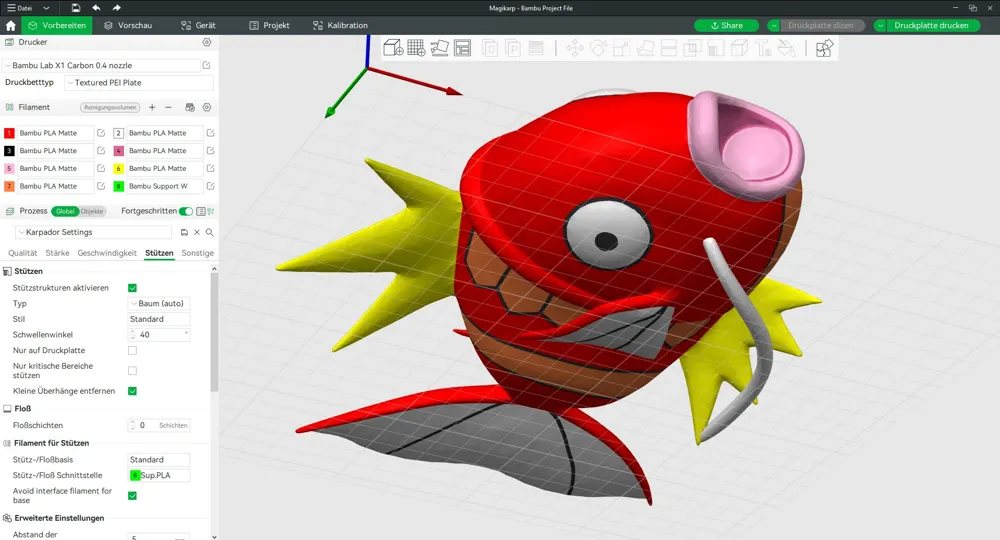The width and height of the screenshot is (1000, 540).
Task: Remove a filament with minus icon
Action: click(168, 107)
